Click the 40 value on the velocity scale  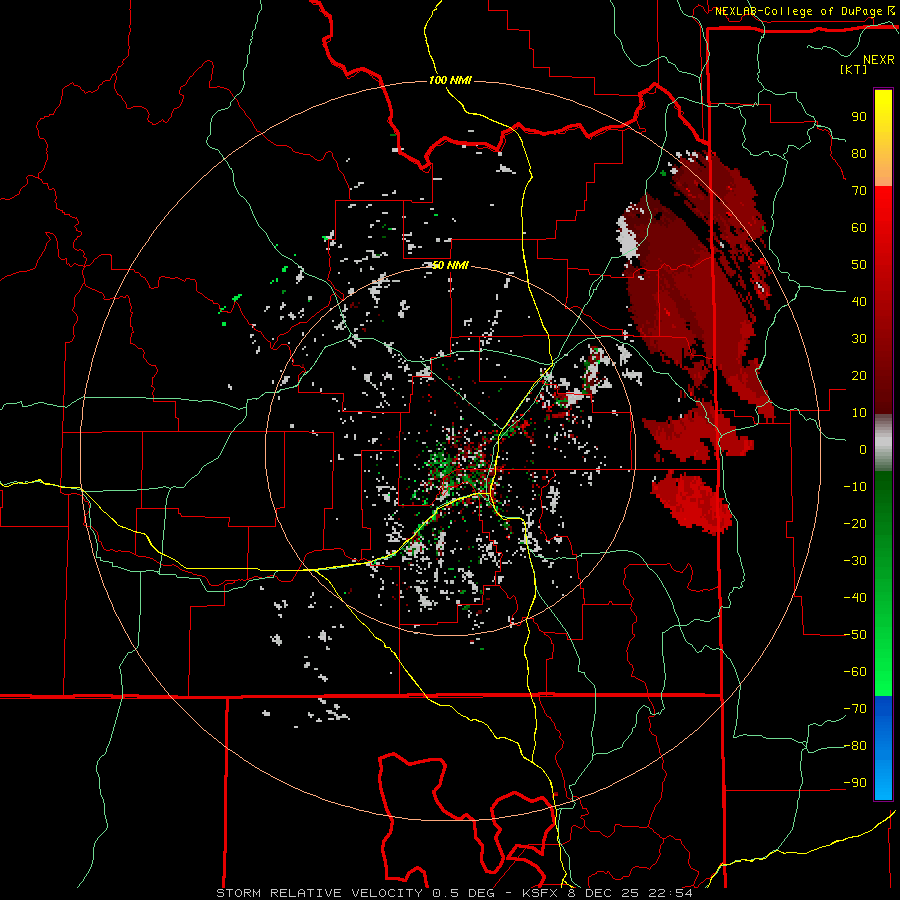tap(859, 301)
